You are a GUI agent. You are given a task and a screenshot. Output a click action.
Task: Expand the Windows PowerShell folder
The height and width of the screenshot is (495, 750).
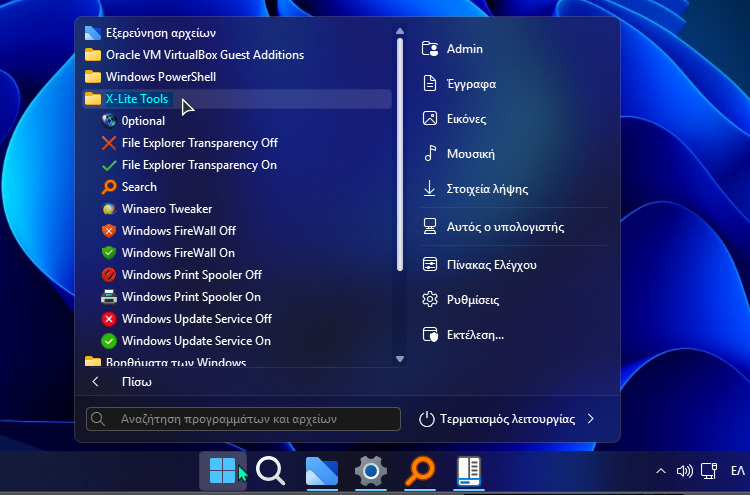coord(237,77)
